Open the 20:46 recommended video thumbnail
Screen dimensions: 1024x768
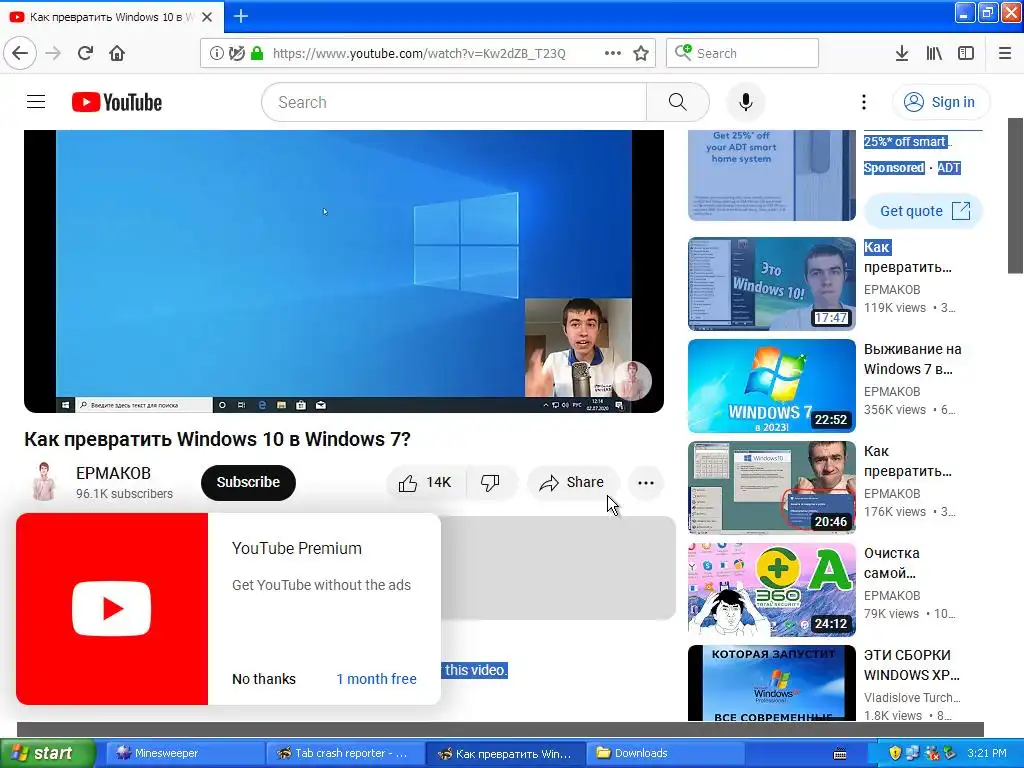click(x=771, y=487)
